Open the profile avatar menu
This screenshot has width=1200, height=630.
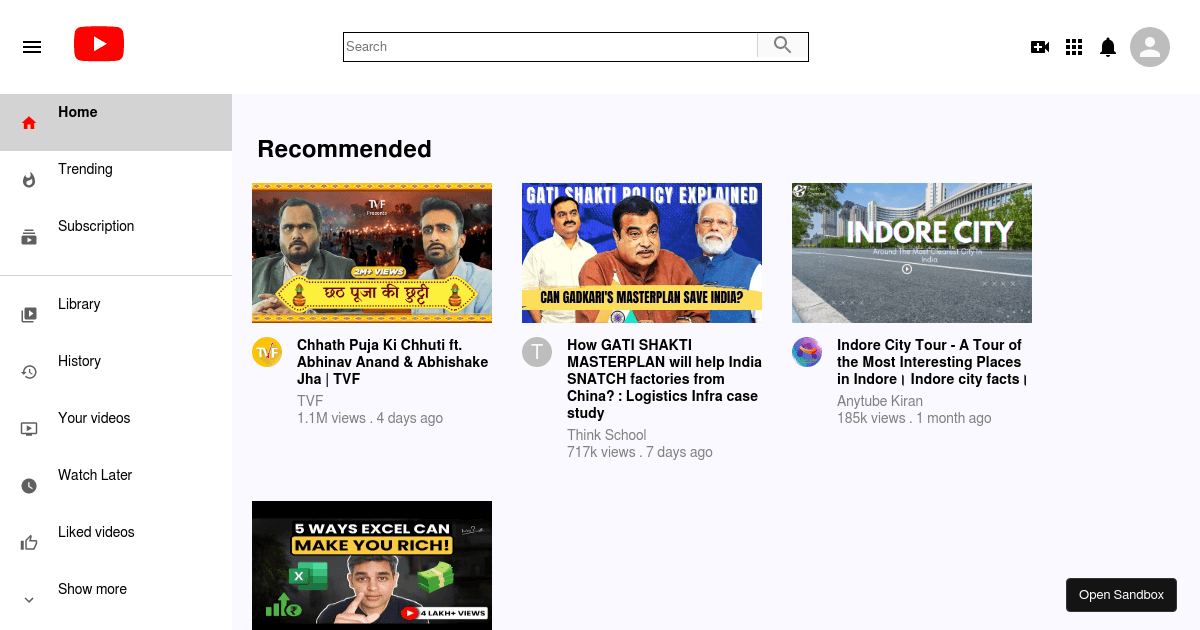point(1150,47)
